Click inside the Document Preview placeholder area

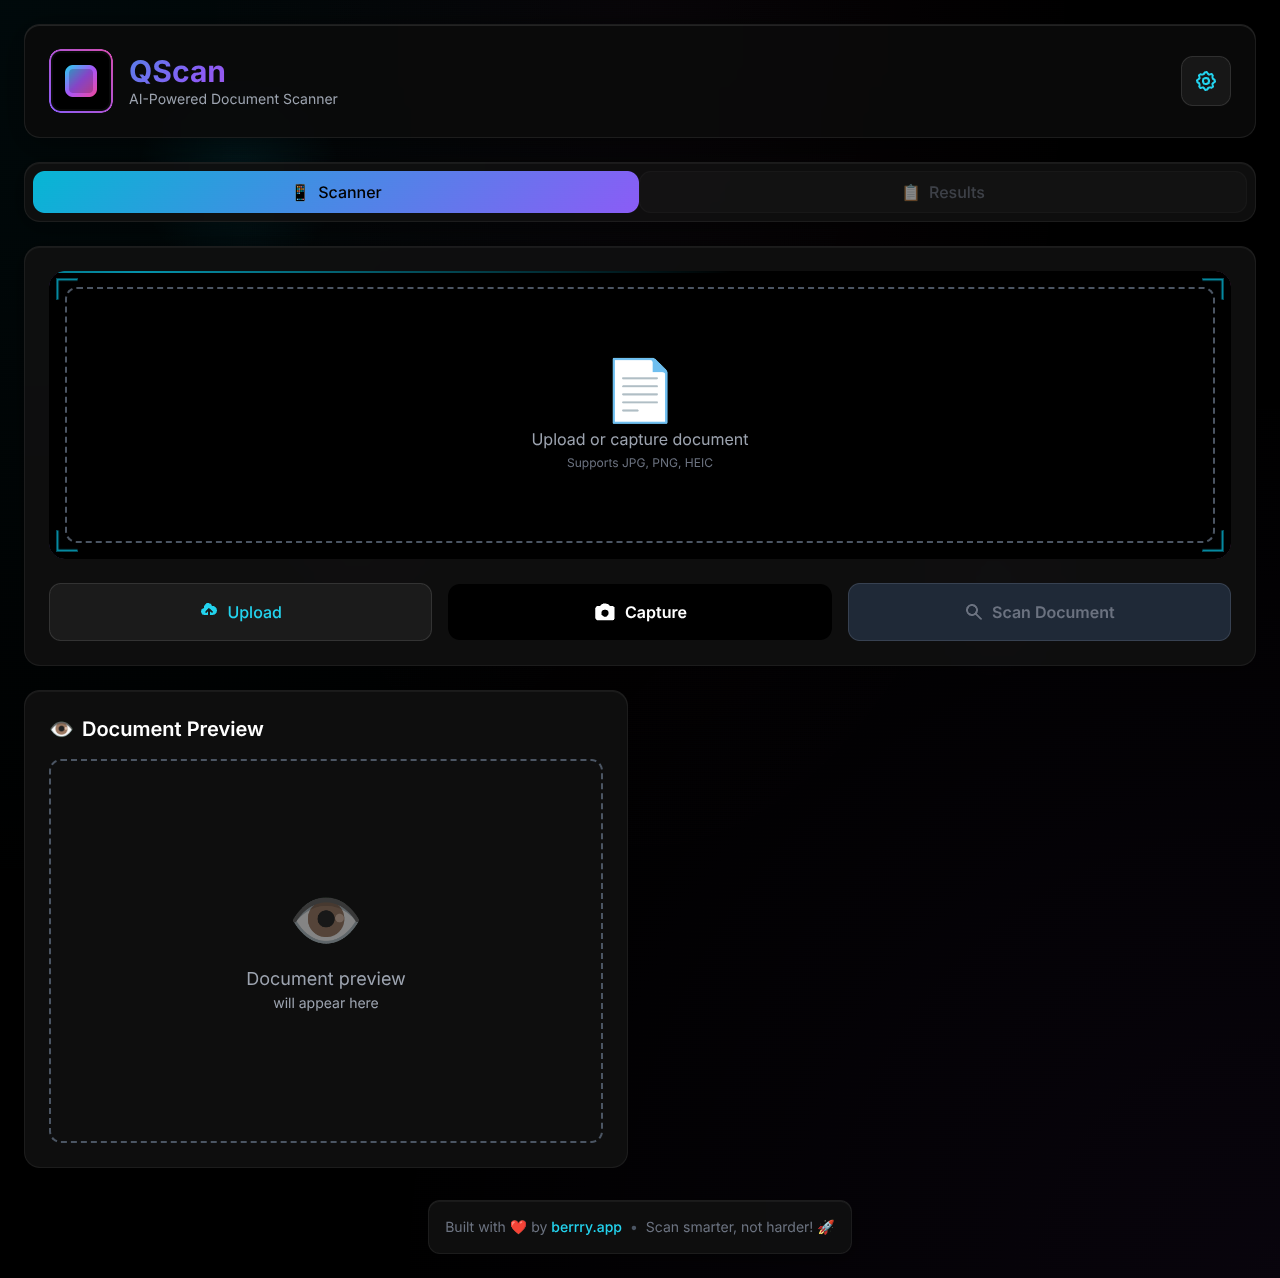point(325,951)
